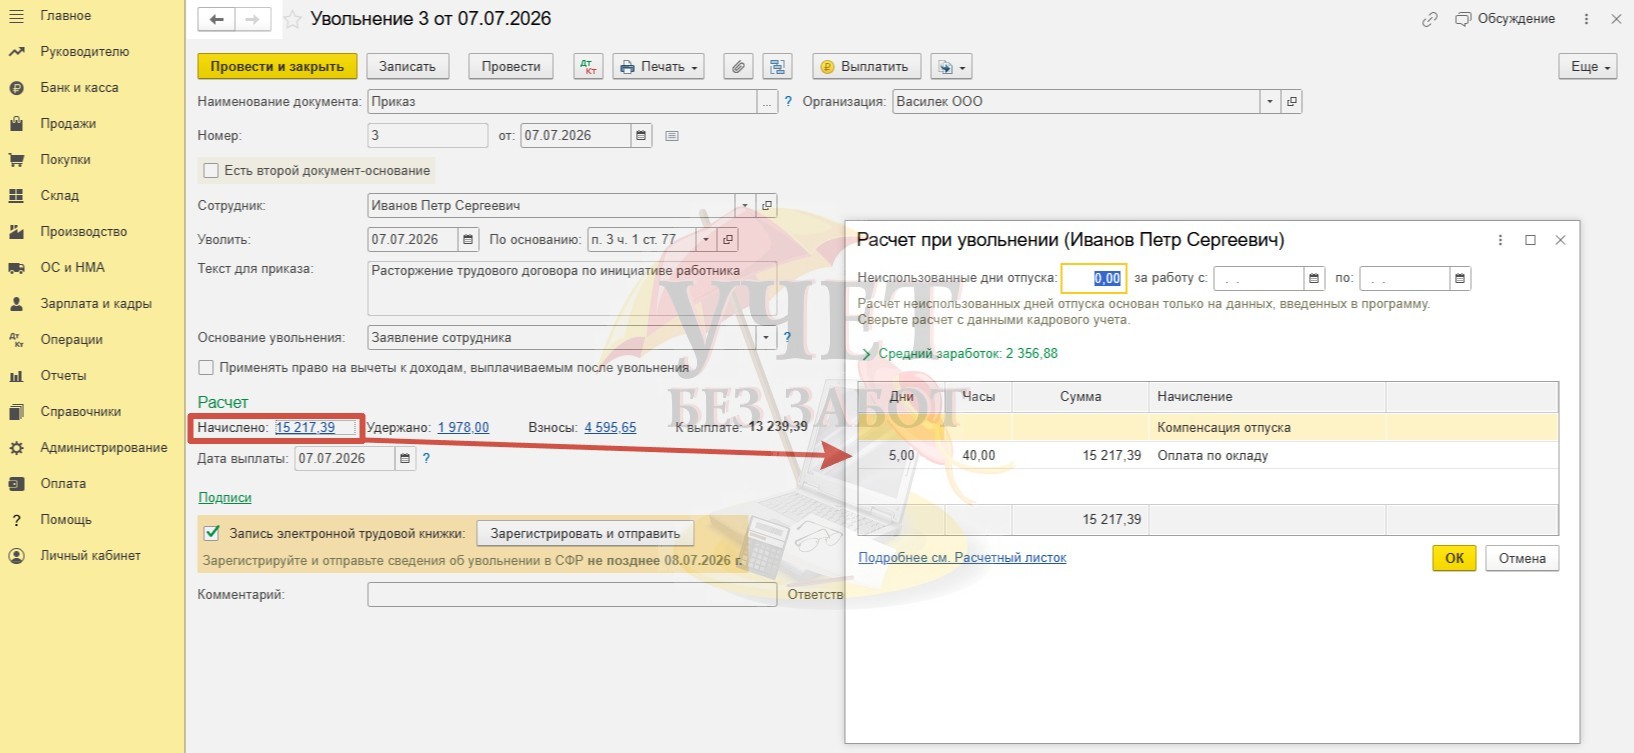Open calendar for document date 07.07.2026
The width and height of the screenshot is (1634, 753).
pyautogui.click(x=641, y=135)
